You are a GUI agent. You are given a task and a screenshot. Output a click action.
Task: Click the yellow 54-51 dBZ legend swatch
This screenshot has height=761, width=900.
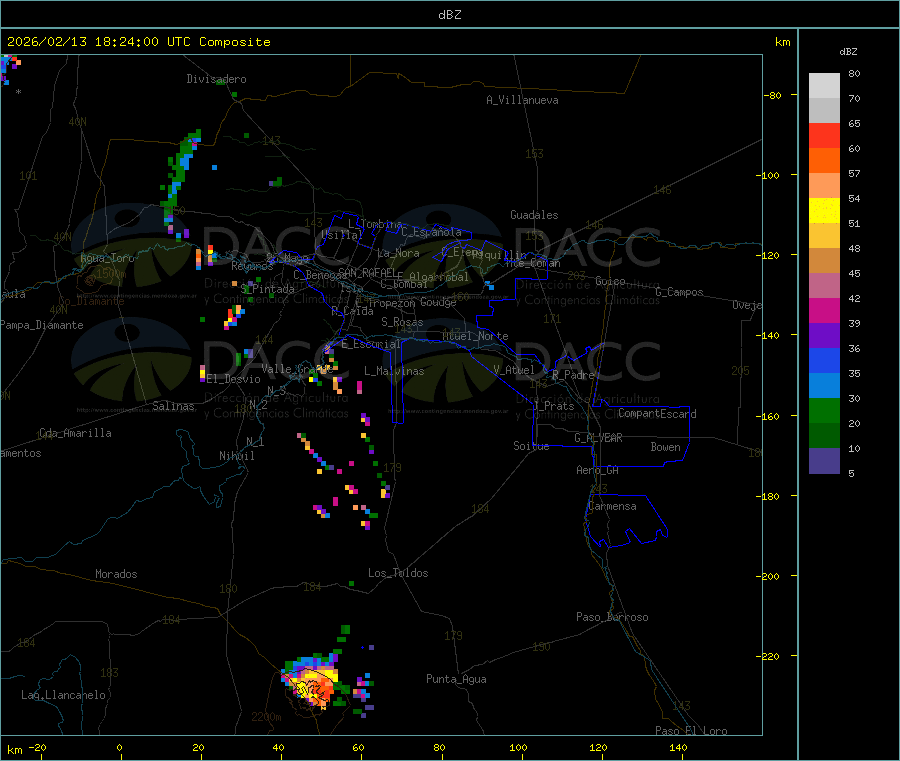pos(824,211)
